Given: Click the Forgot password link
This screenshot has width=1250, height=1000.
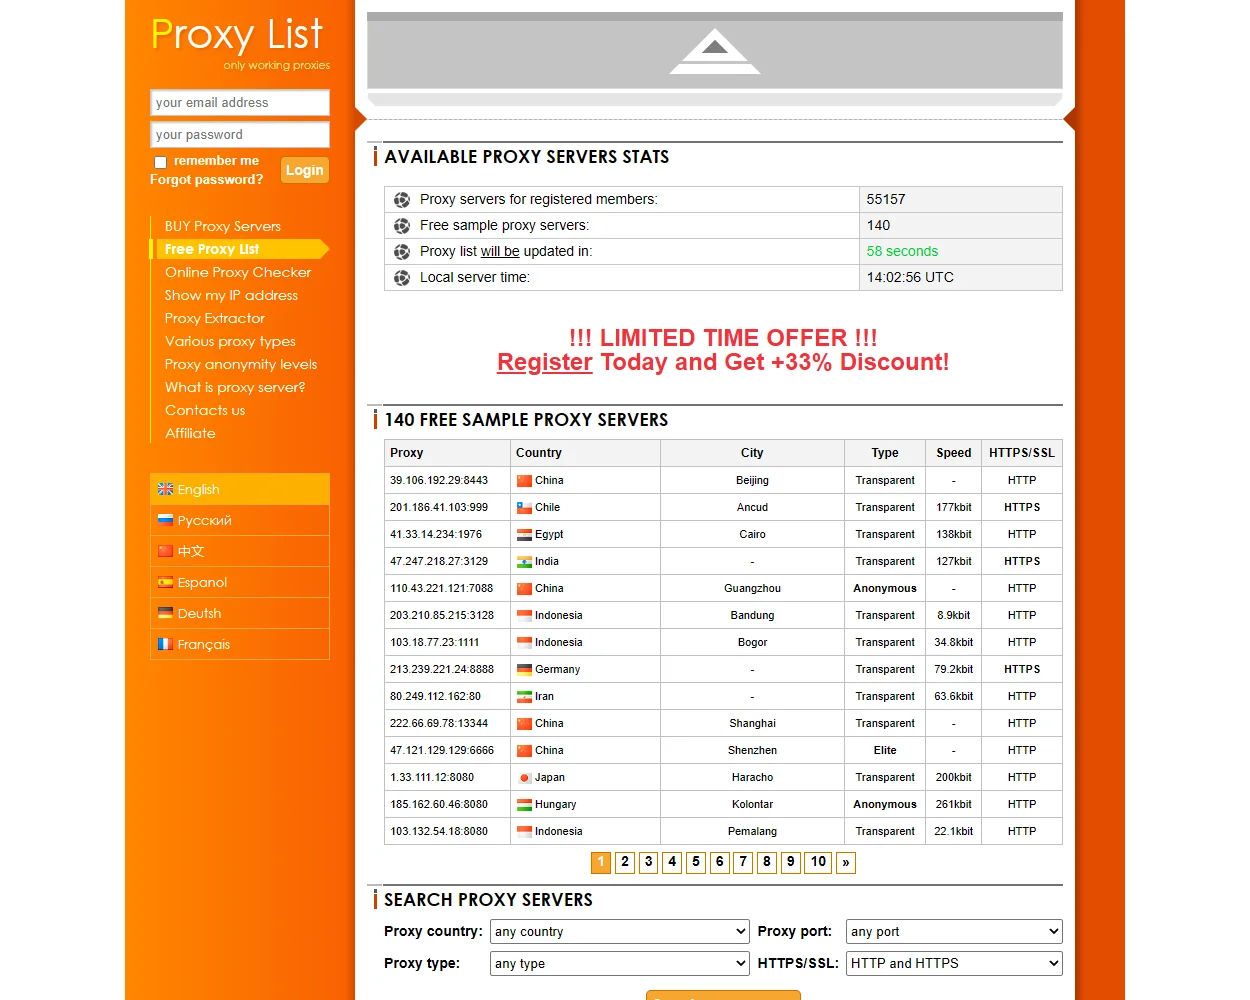Looking at the screenshot, I should [206, 180].
